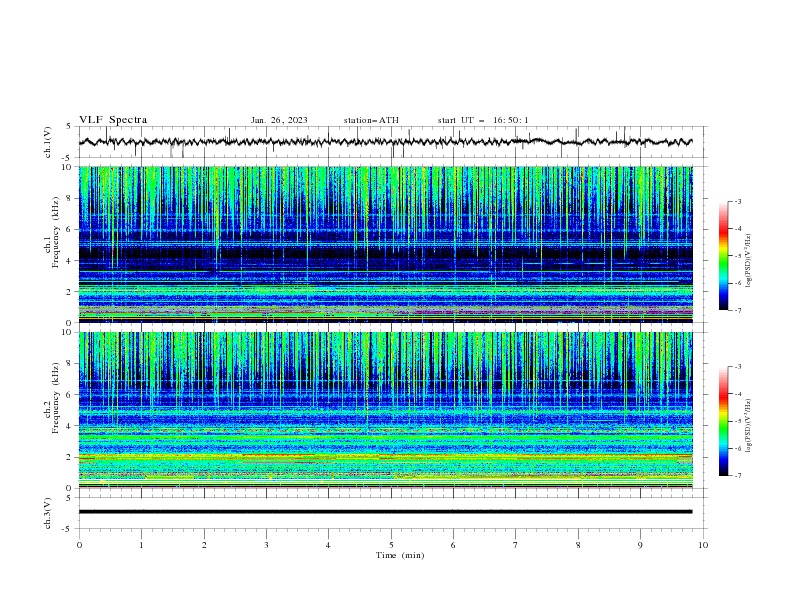This screenshot has height=612, width=792.
Task: Click time axis tick label "3"
Action: [266, 545]
